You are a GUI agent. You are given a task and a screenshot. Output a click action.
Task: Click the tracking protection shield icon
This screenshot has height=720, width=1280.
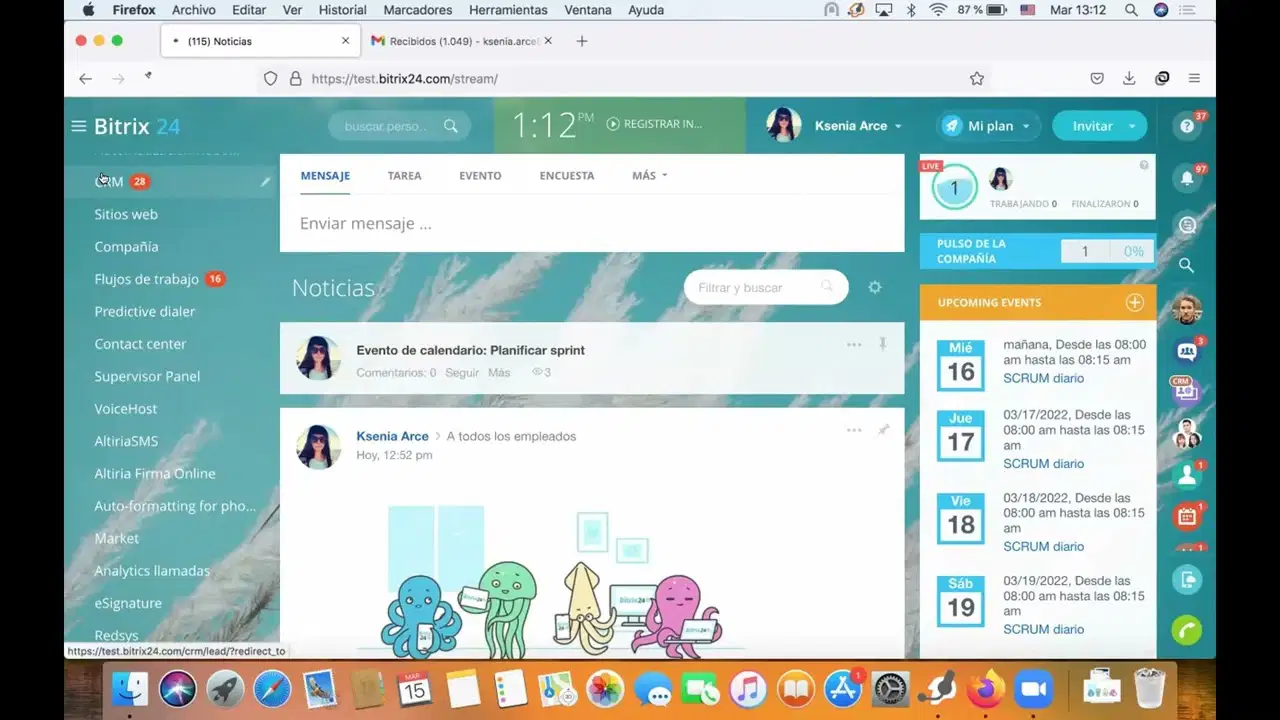point(270,78)
